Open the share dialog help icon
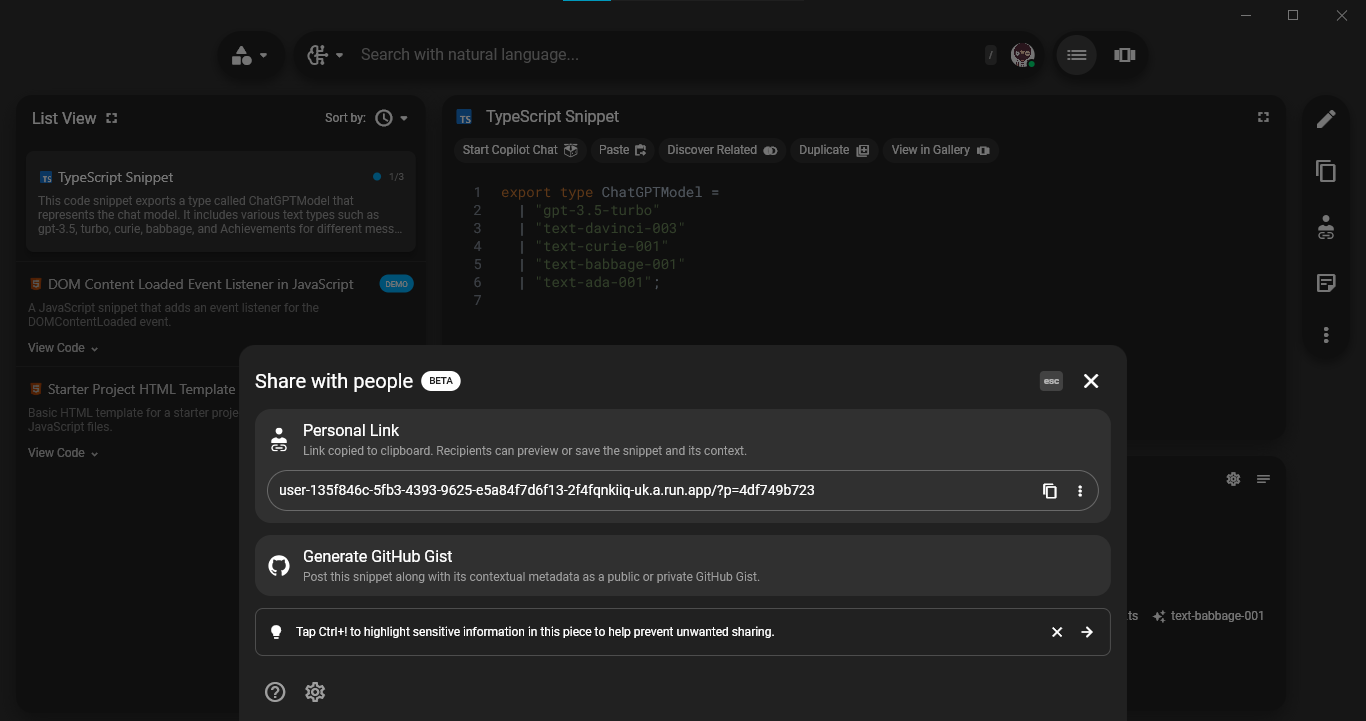The width and height of the screenshot is (1366, 721). click(x=275, y=692)
